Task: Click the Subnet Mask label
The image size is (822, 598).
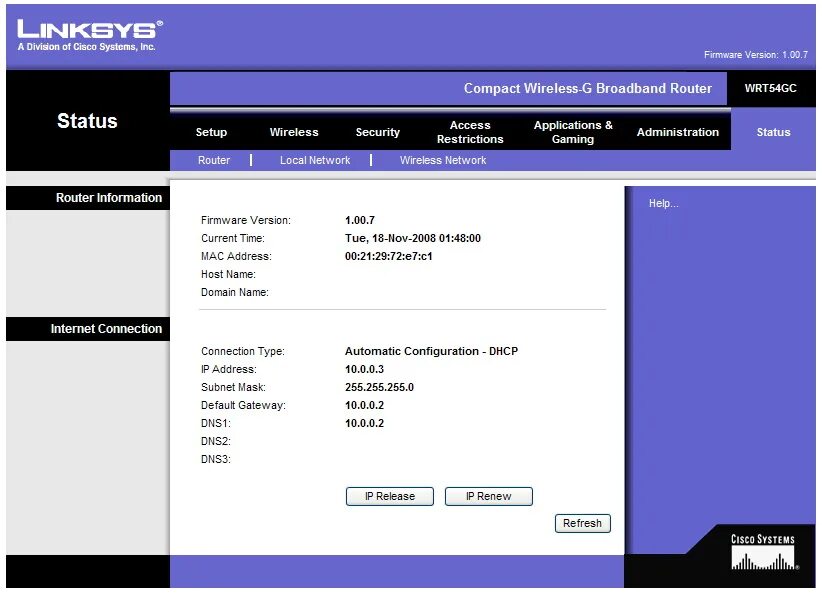Action: (x=233, y=387)
